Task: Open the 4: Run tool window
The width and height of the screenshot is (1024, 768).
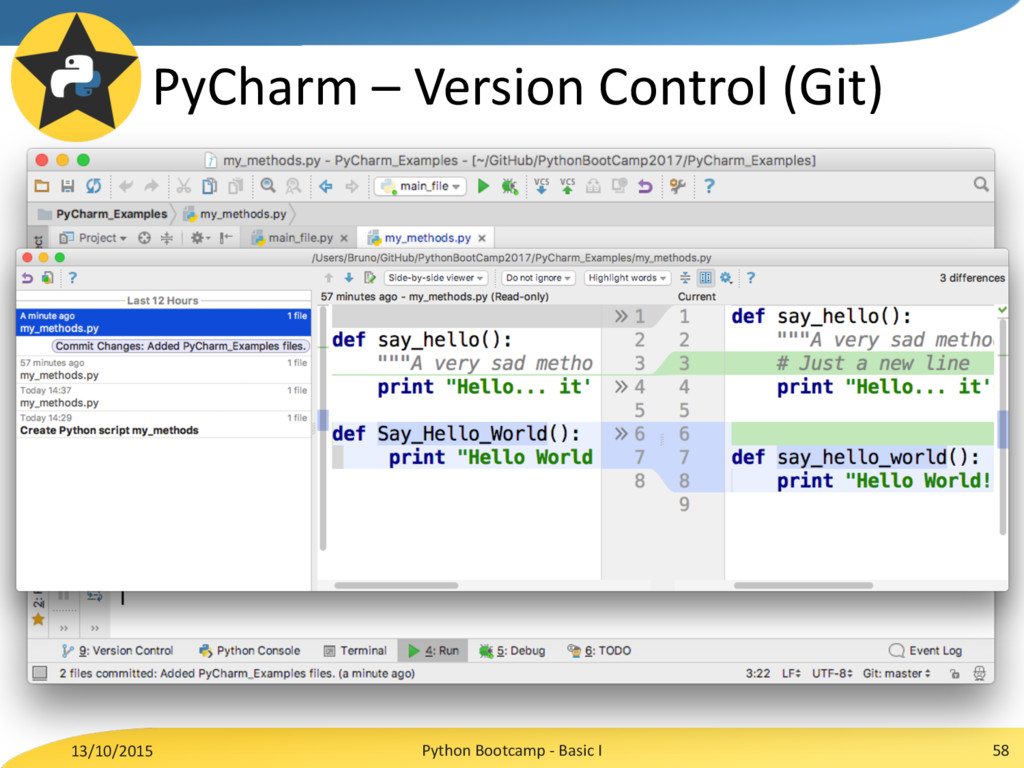Action: coord(433,651)
